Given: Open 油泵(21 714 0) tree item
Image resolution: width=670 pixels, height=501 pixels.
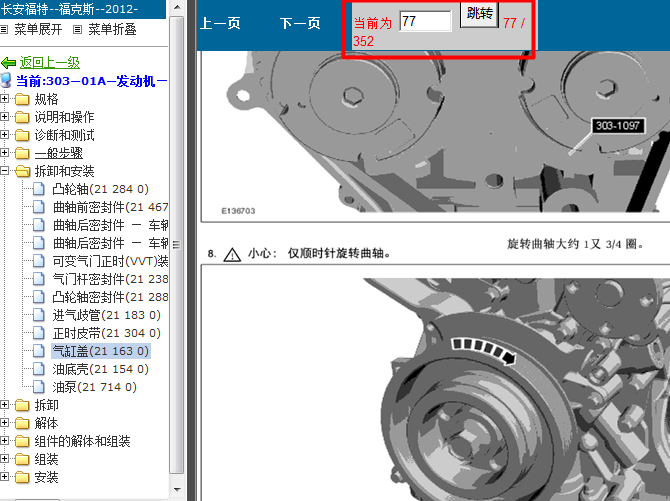Looking at the screenshot, I should pos(94,387).
